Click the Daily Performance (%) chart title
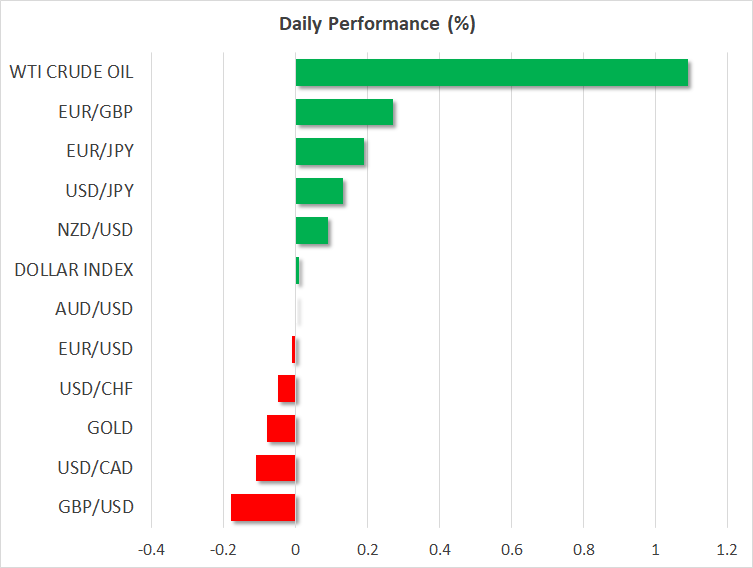This screenshot has width=753, height=568. (376, 24)
